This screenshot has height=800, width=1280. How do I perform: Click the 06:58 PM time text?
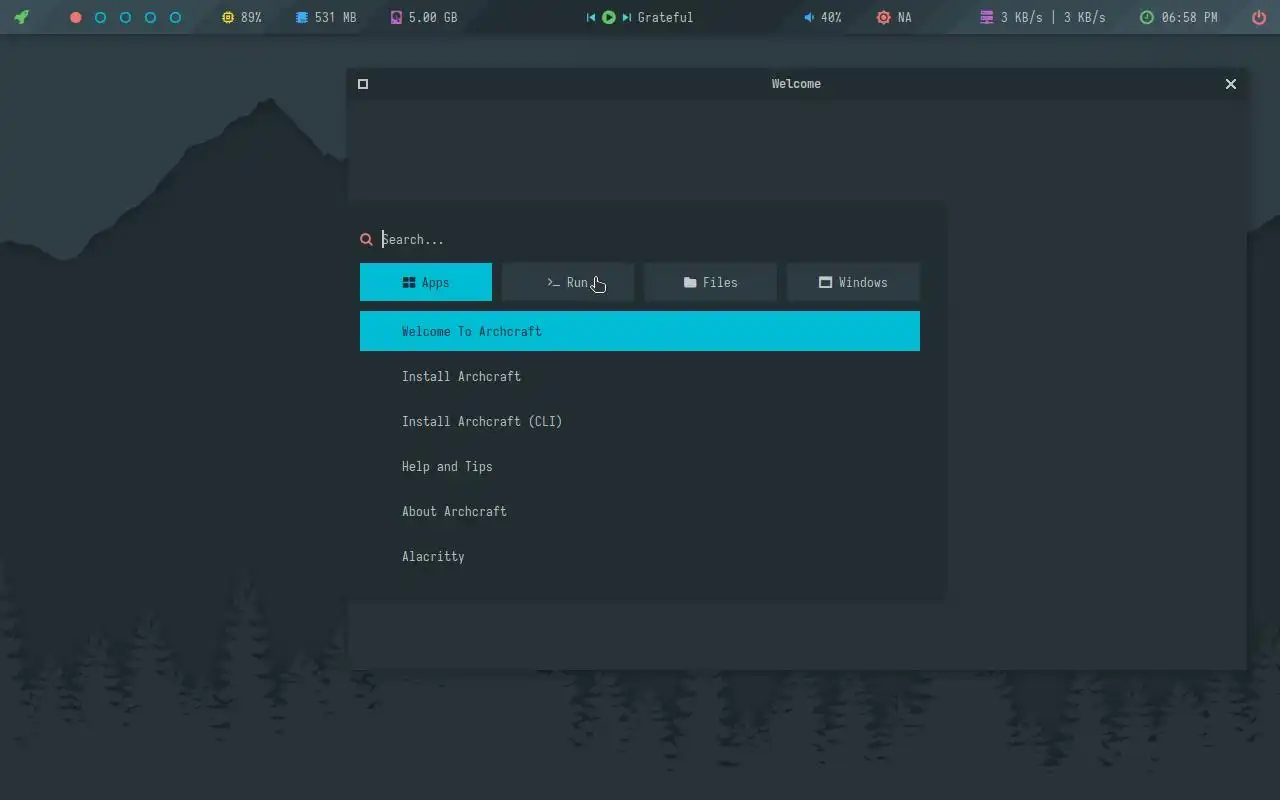tap(1190, 18)
